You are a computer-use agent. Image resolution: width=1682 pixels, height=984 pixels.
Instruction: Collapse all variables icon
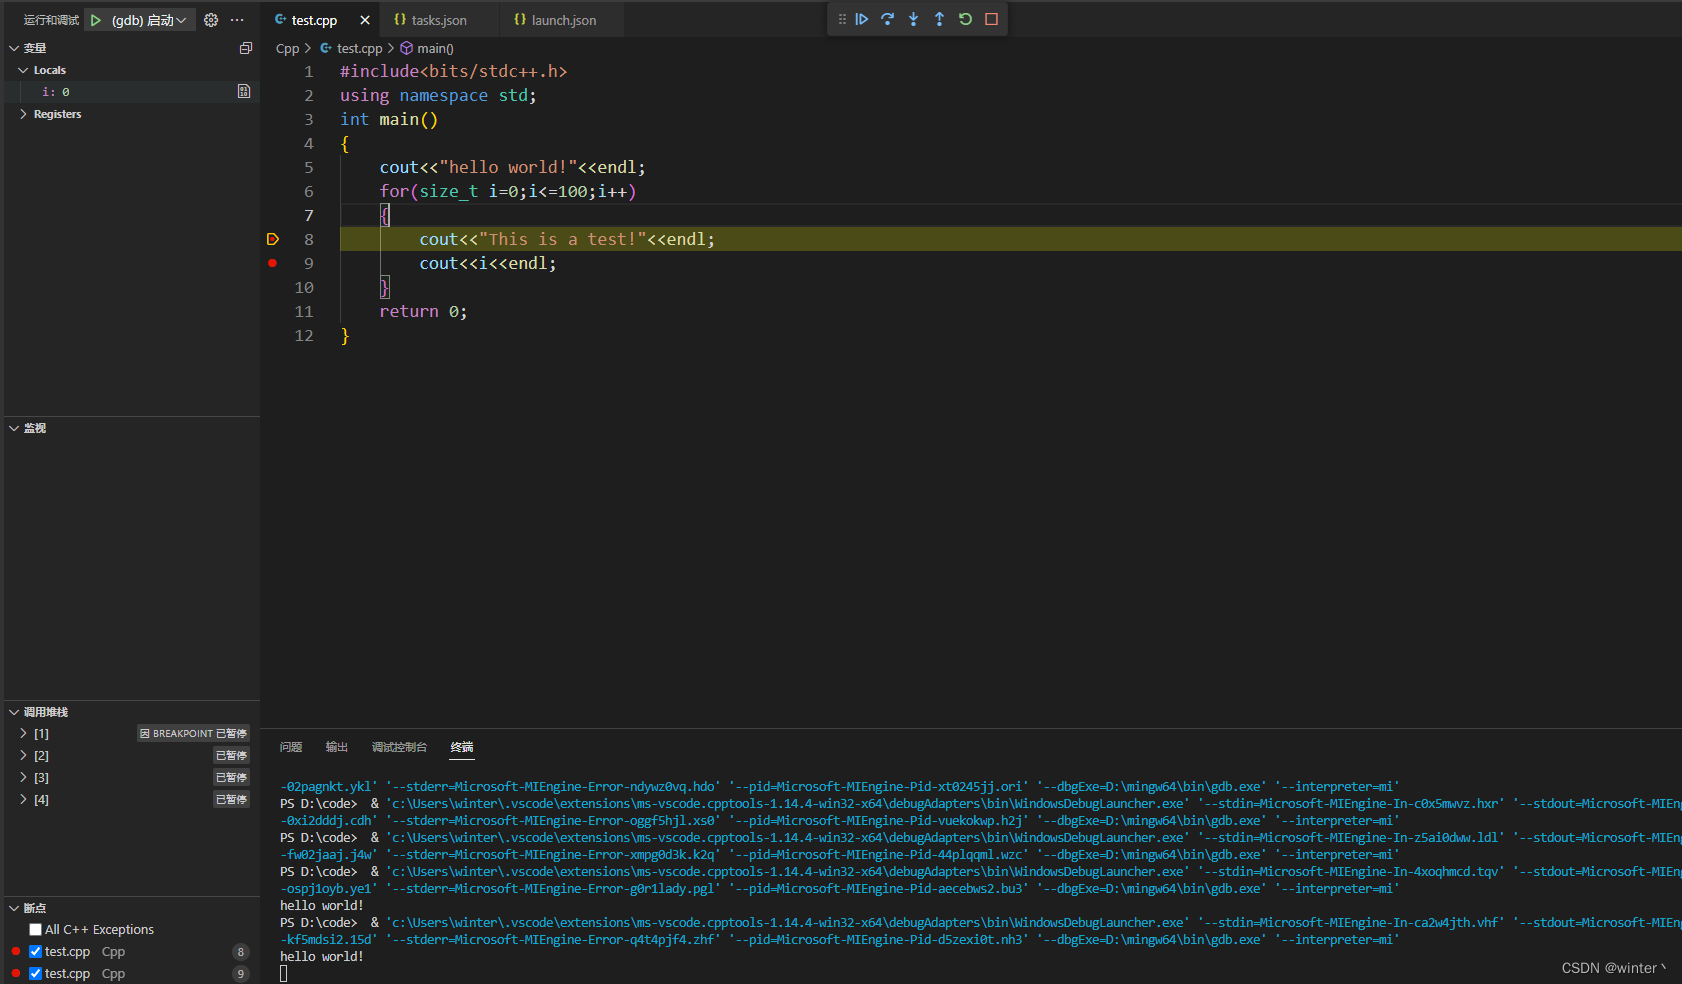click(246, 48)
